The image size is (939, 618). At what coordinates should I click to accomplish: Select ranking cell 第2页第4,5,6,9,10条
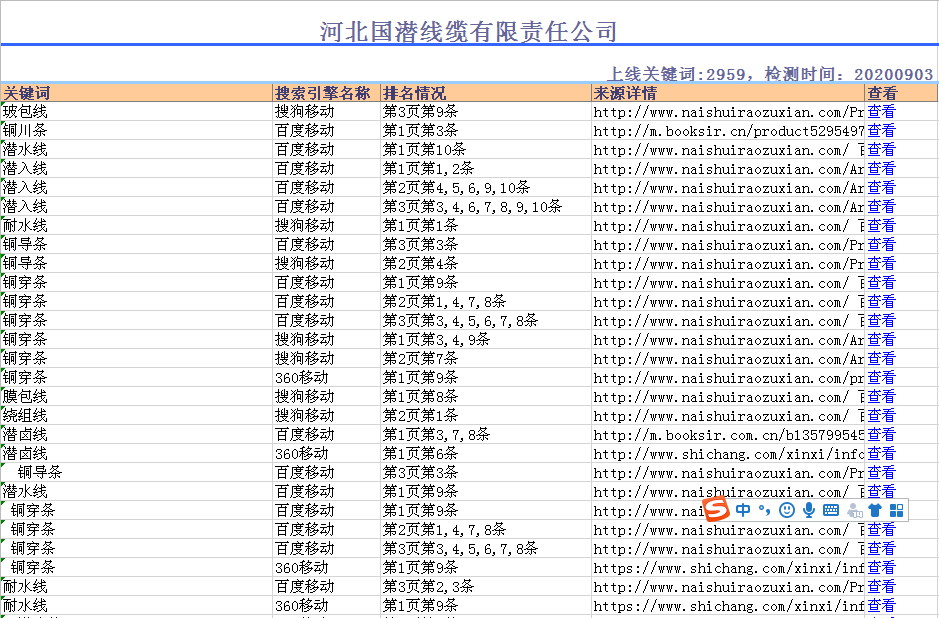(486, 187)
